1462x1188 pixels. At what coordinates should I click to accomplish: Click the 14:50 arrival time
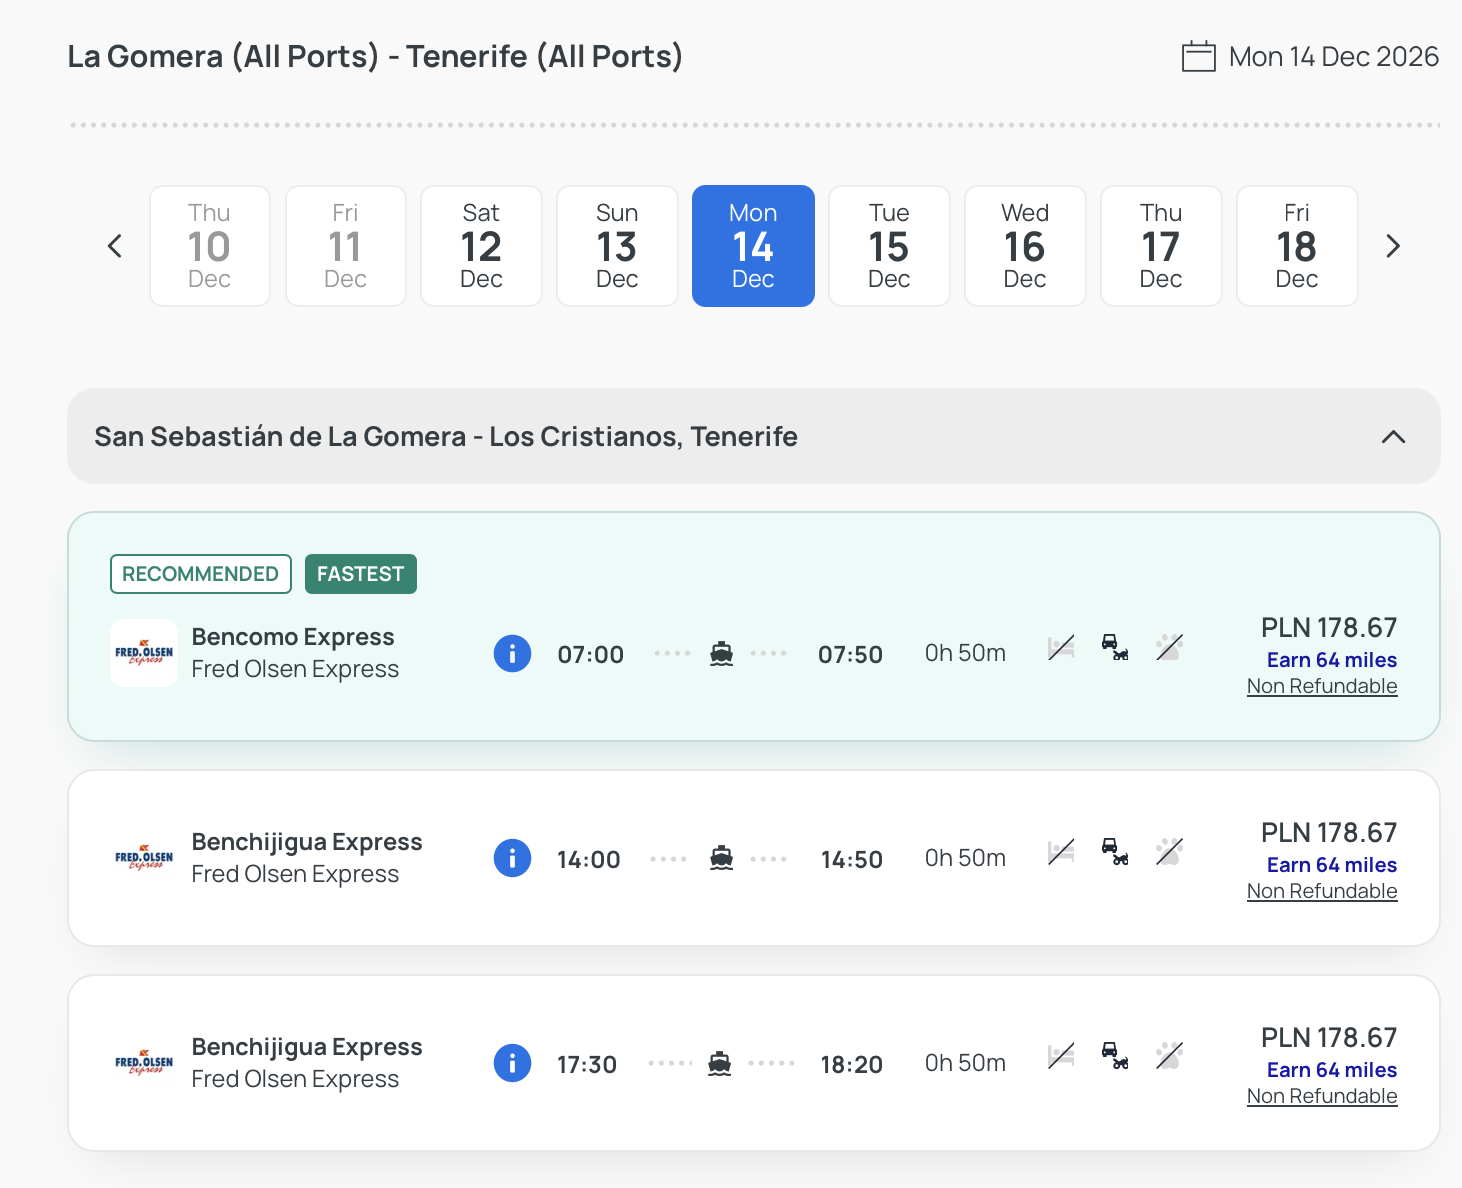(x=852, y=860)
